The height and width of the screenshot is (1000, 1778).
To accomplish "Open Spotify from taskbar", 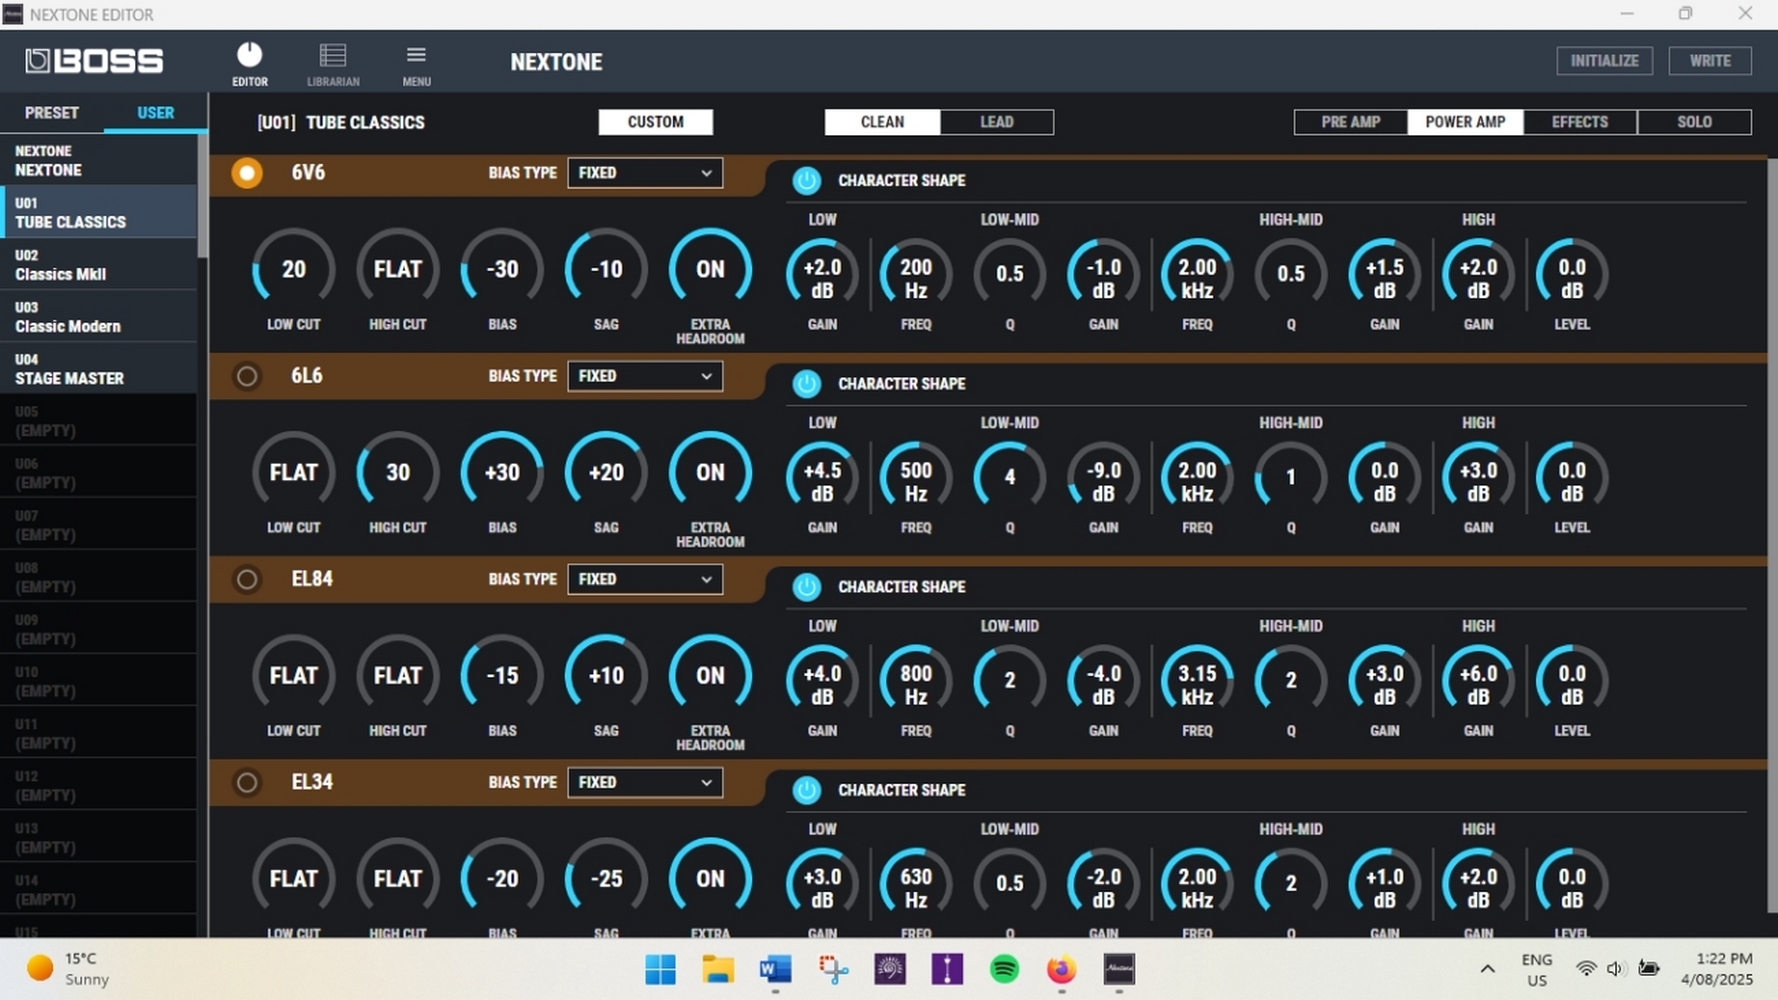I will click(1004, 969).
